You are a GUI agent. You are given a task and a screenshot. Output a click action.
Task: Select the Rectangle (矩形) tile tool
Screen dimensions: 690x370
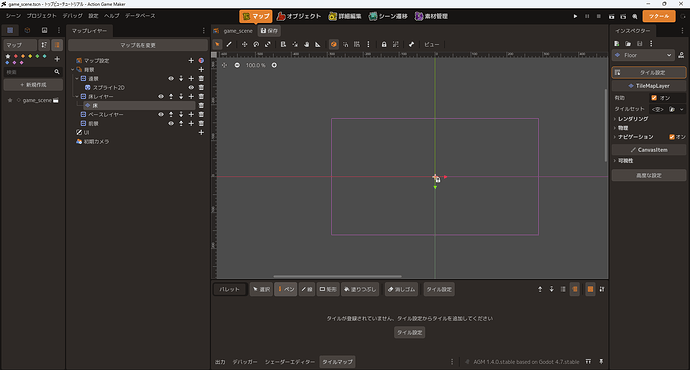[x=328, y=289]
